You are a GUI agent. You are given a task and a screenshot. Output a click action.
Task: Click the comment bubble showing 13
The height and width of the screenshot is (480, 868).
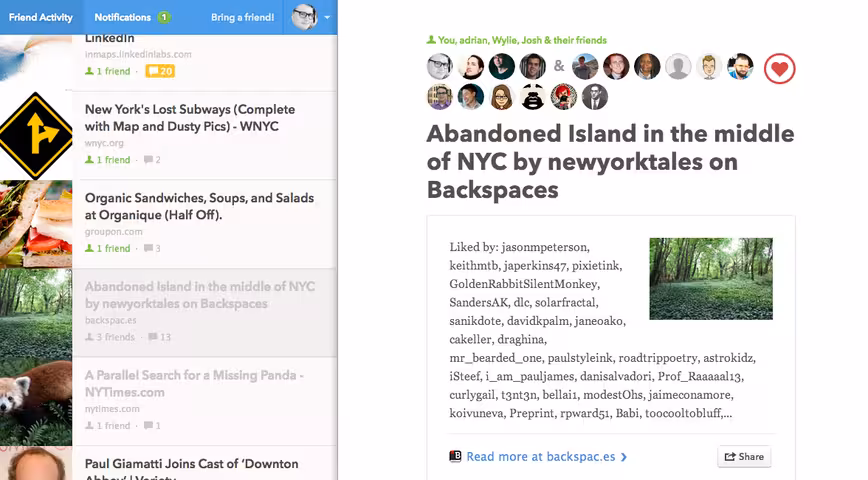[159, 337]
